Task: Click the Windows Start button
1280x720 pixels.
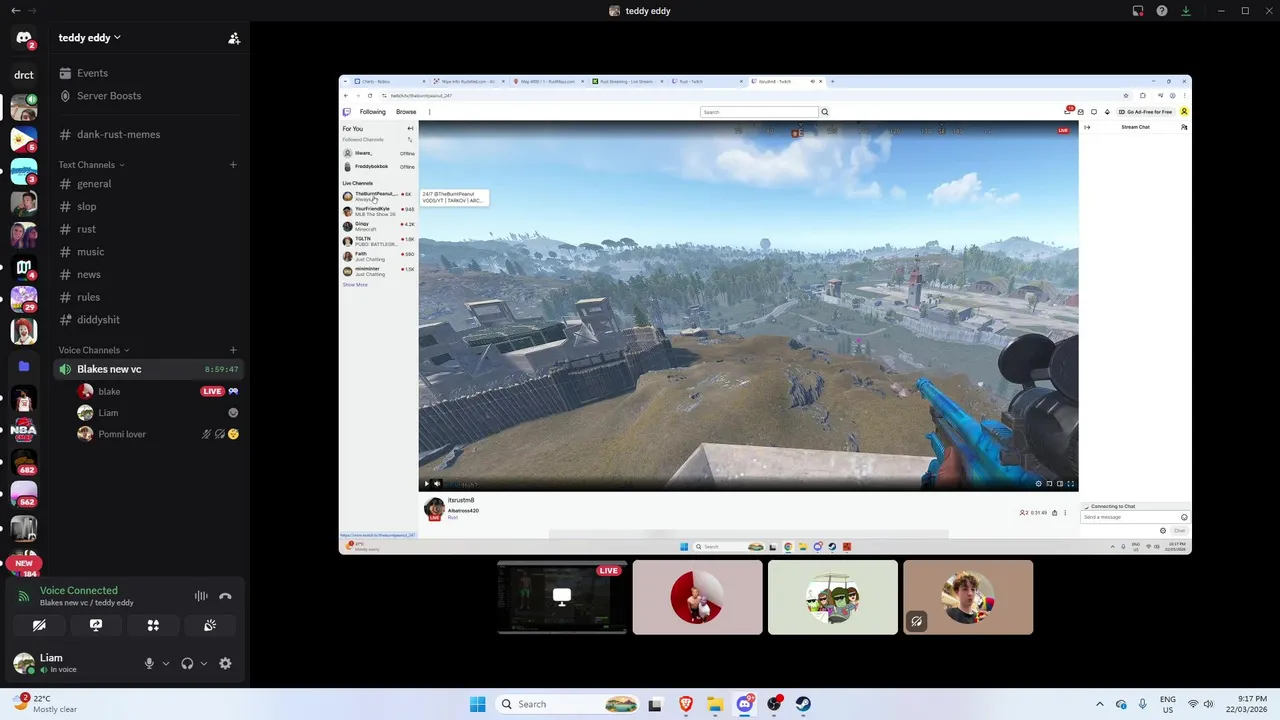Action: coord(477,704)
